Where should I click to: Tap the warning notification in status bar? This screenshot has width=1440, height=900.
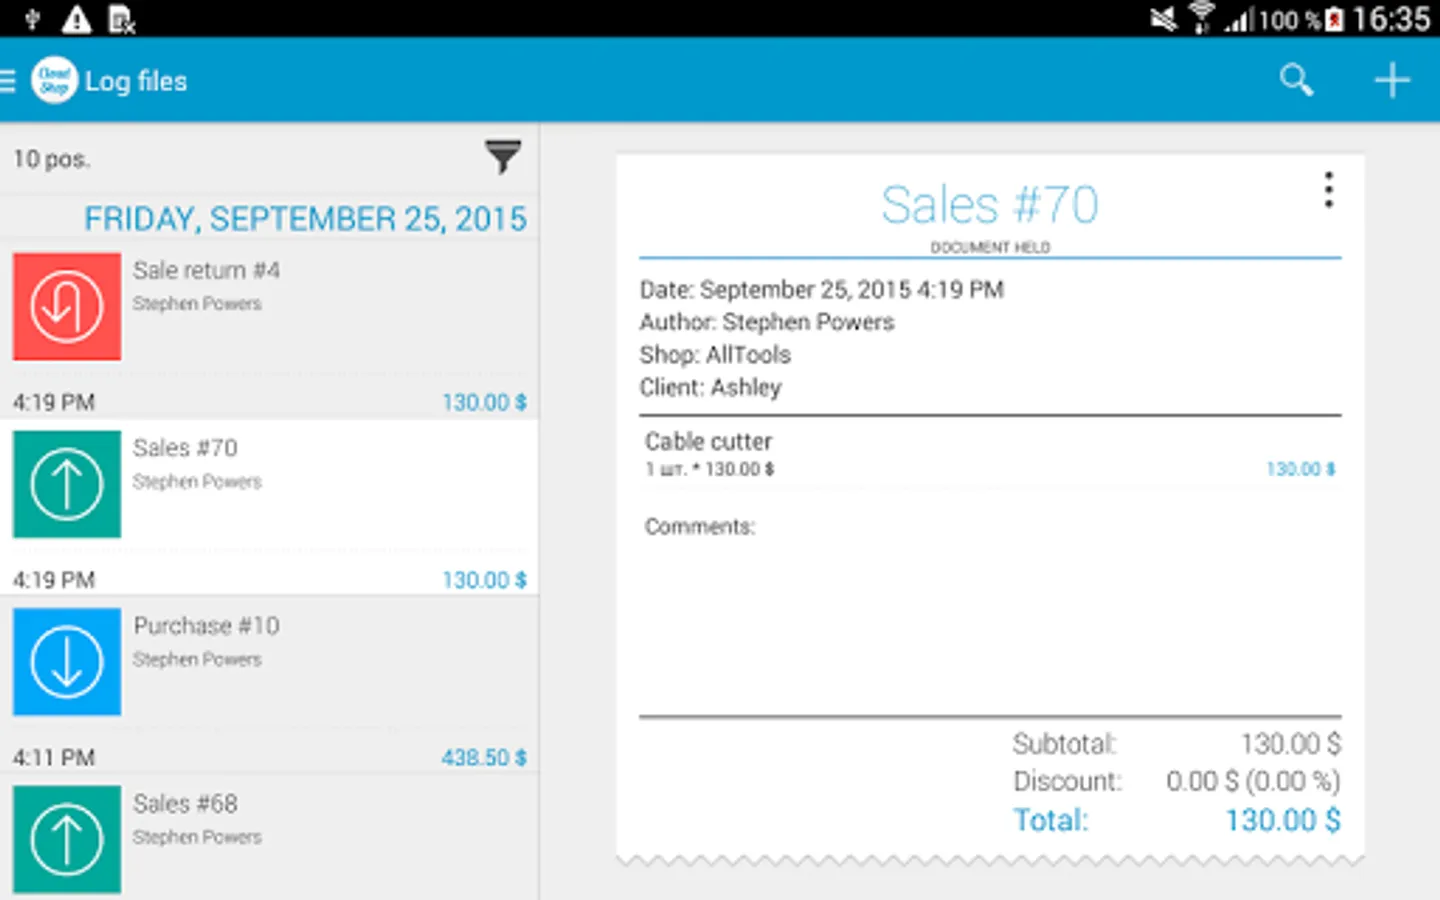(x=76, y=19)
